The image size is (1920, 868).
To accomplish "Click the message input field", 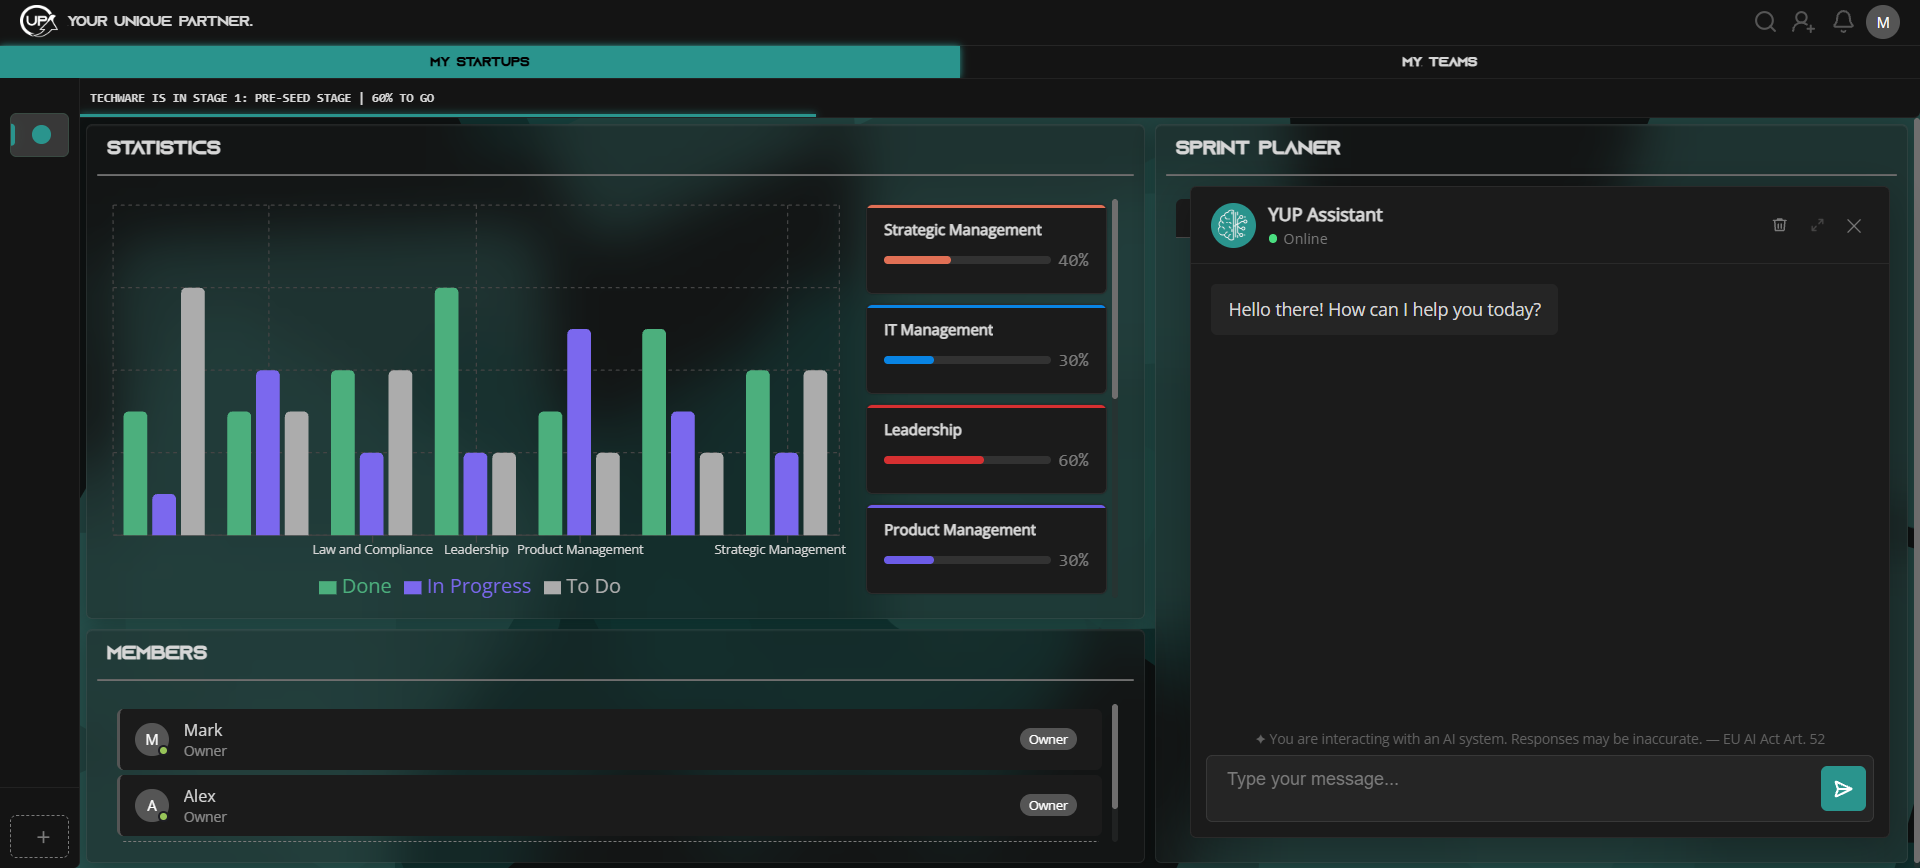I will (1512, 789).
